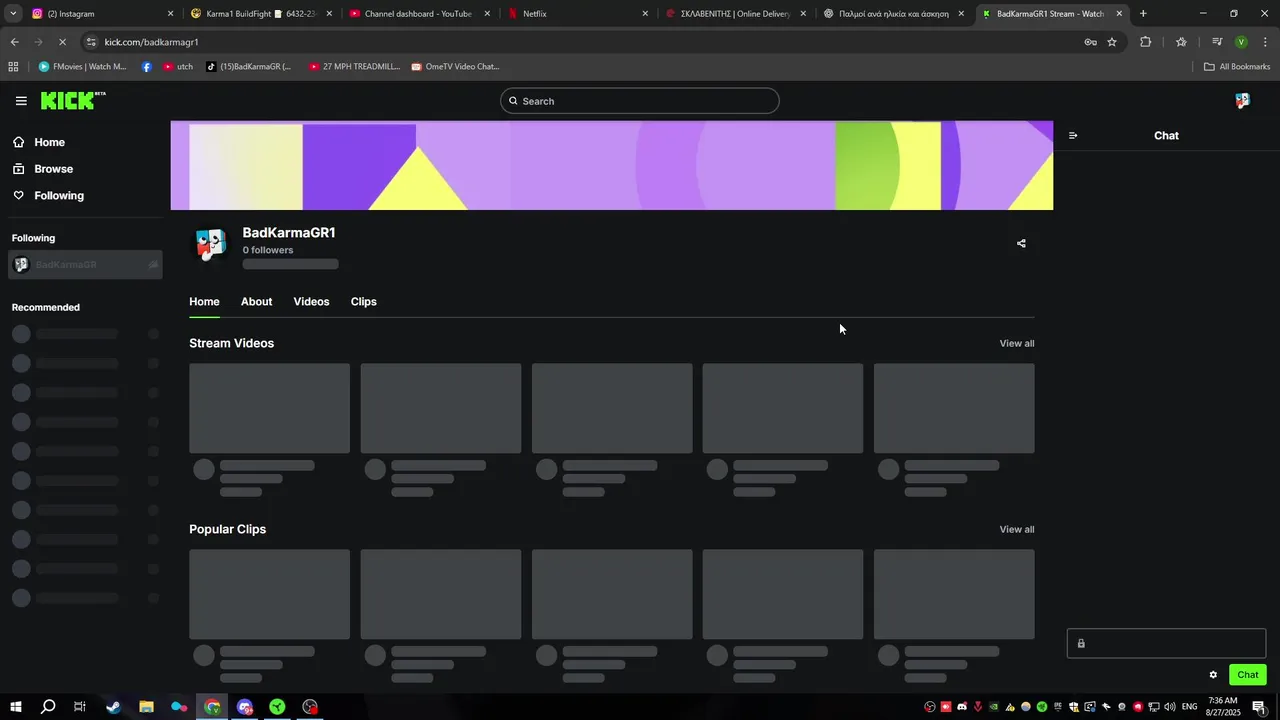1280x720 pixels.
Task: Open Windows taskbar search
Action: 48,707
